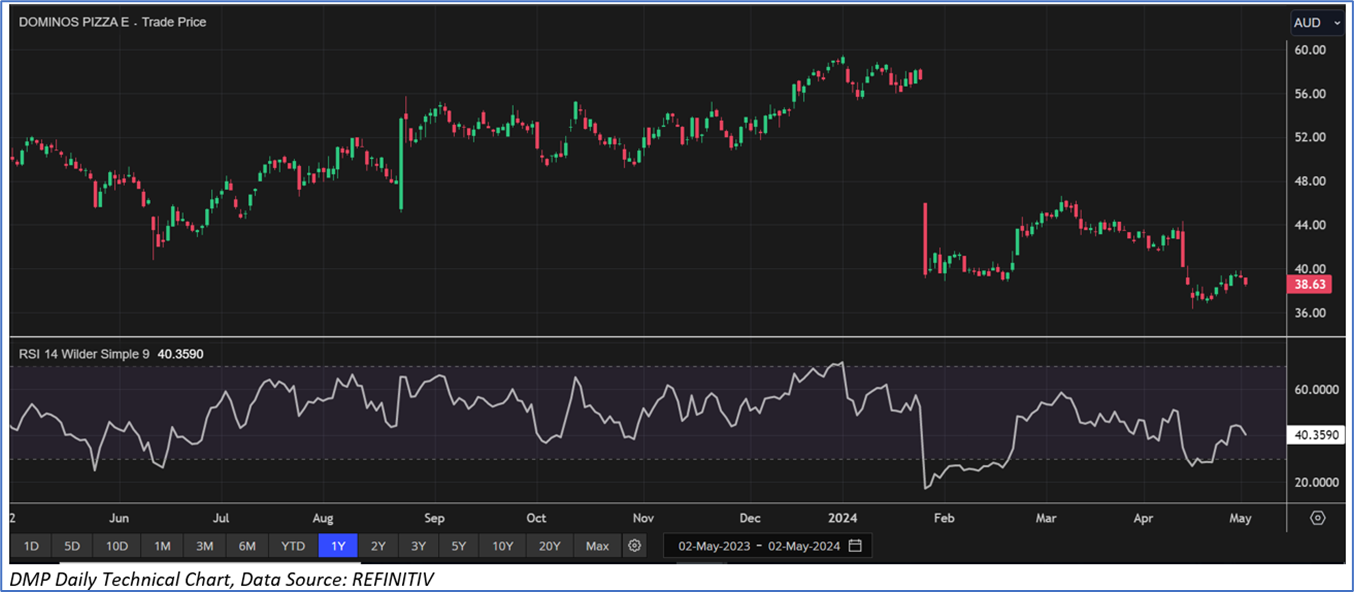Show the Max time range
Image resolution: width=1354 pixels, height=592 pixels.
click(x=597, y=546)
